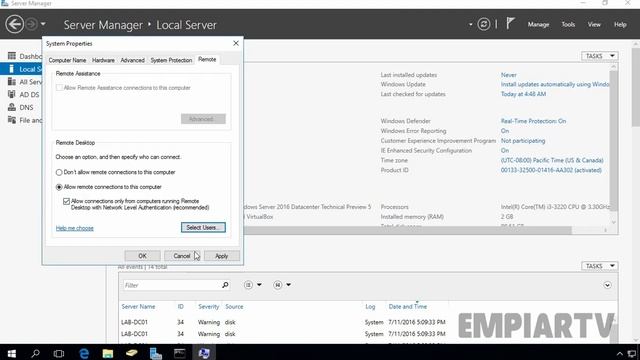Toggle Allow Remote Assistance connections checkbox
640x360 pixels.
[60, 88]
